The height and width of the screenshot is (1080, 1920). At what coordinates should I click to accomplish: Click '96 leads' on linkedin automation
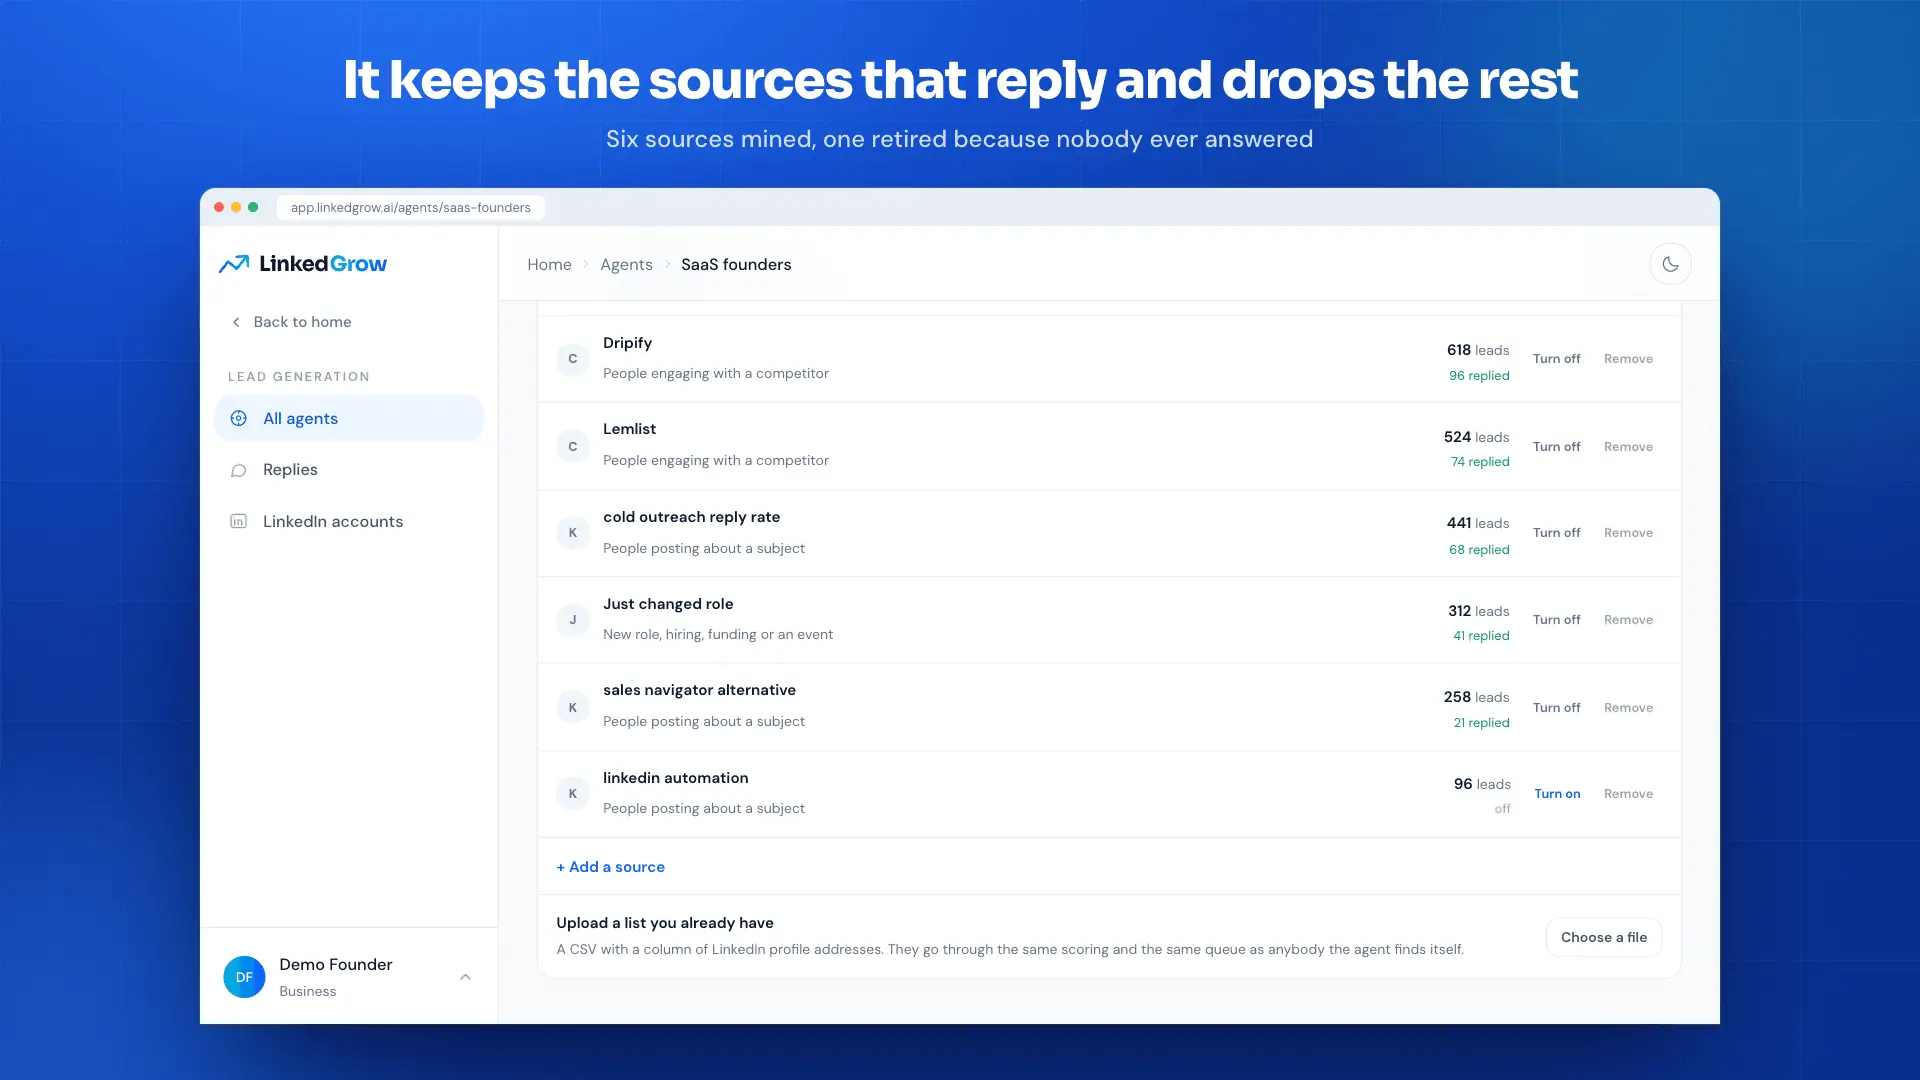pyautogui.click(x=1482, y=784)
